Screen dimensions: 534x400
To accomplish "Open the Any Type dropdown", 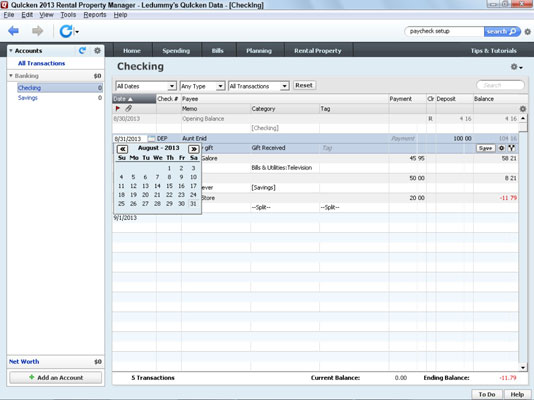I will click(x=202, y=86).
